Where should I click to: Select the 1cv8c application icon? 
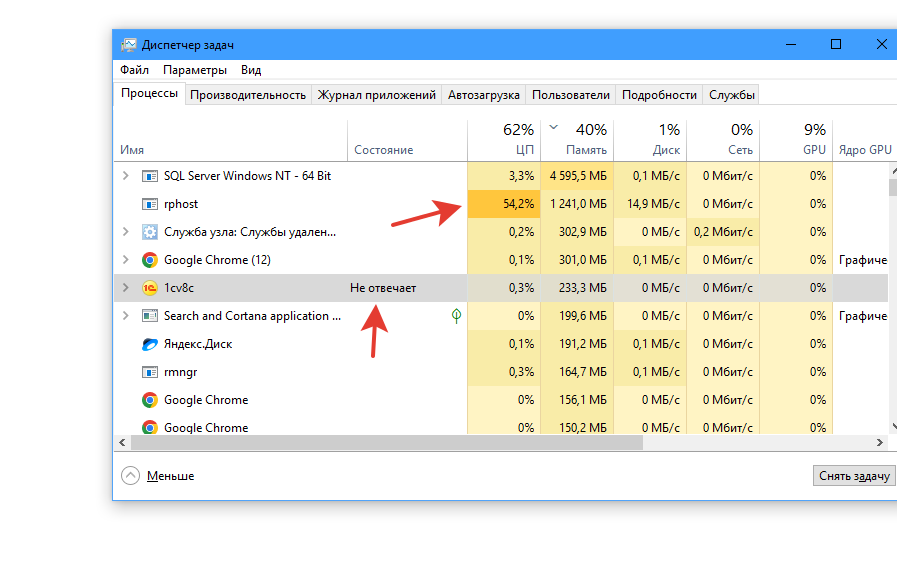click(x=150, y=288)
